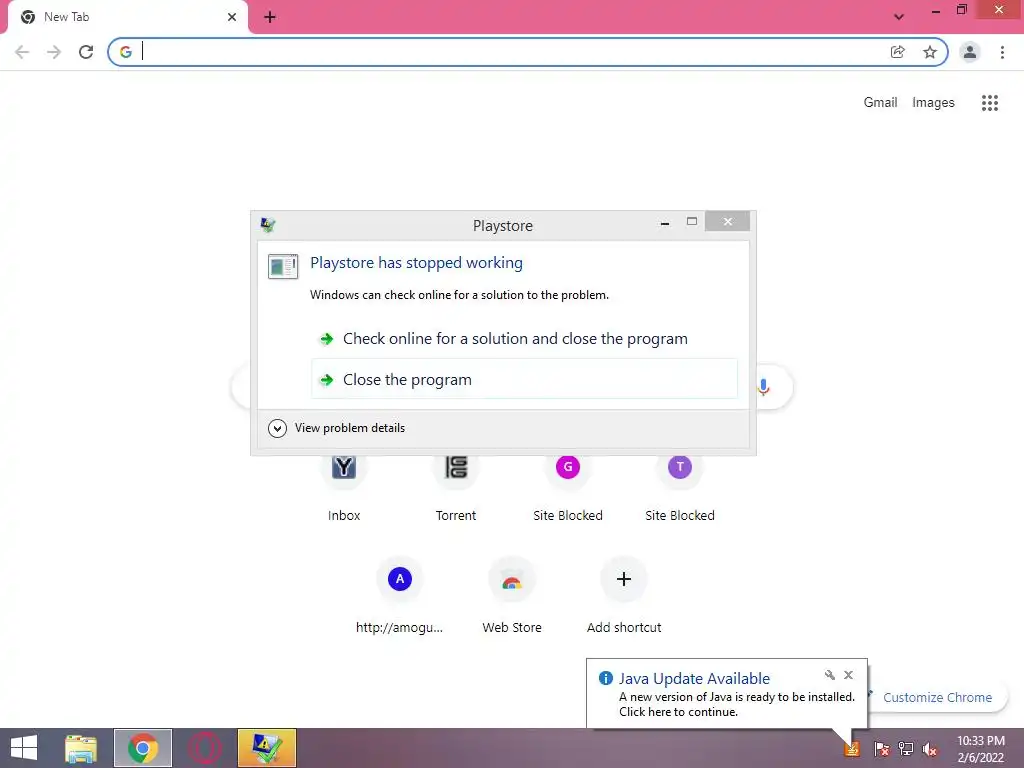Open Chrome's three-dot menu
The image size is (1024, 768).
tap(1002, 52)
